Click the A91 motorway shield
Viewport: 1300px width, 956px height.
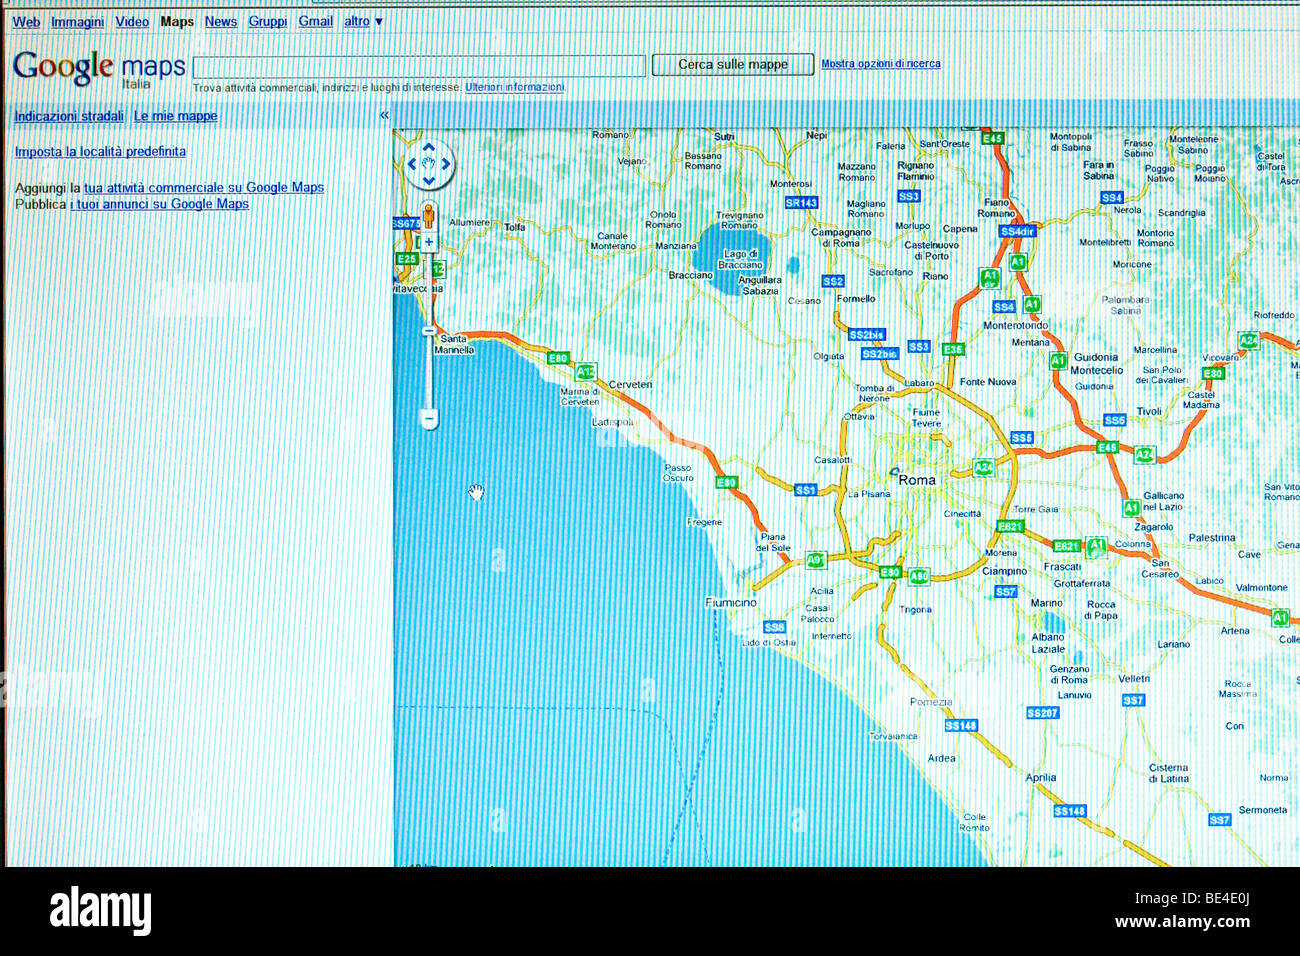point(815,561)
